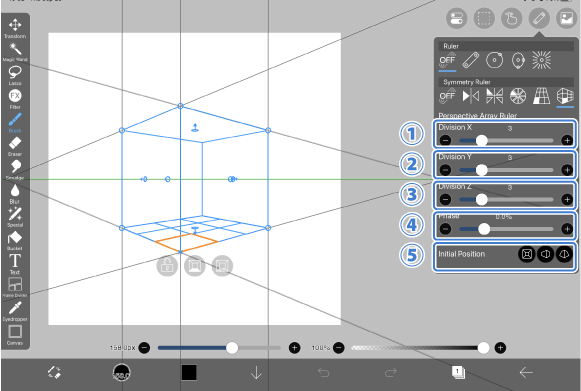Turn the Symmetry Ruler OFF
This screenshot has height=391, width=581.
tap(447, 96)
